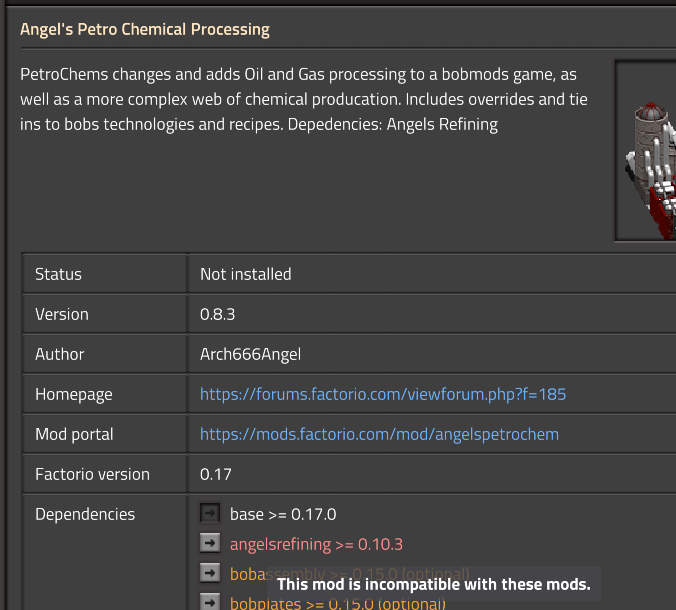Click the Version row label
The height and width of the screenshot is (610, 676).
tap(62, 314)
